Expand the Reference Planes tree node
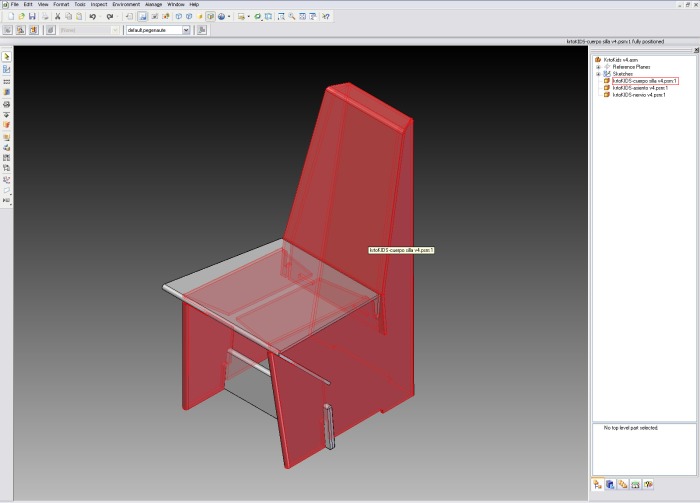Viewport: 700px width, 503px height. 597,67
